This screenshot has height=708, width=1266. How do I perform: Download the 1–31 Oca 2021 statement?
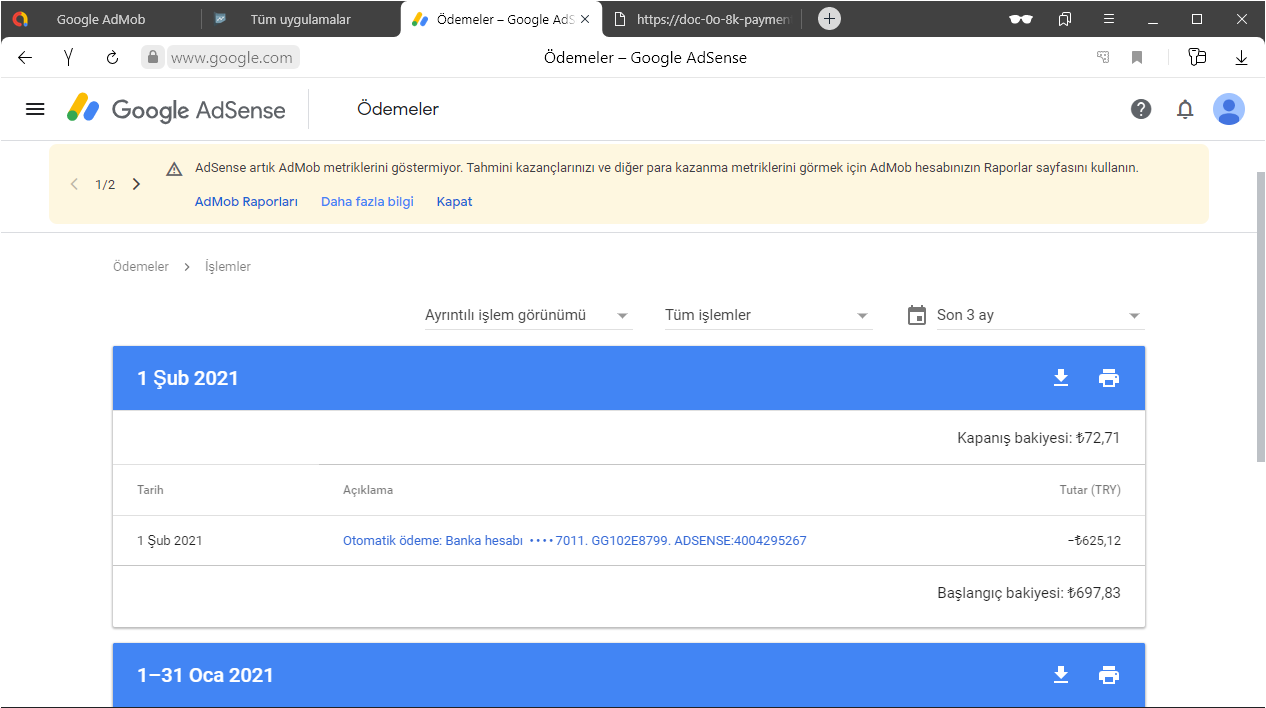point(1061,675)
